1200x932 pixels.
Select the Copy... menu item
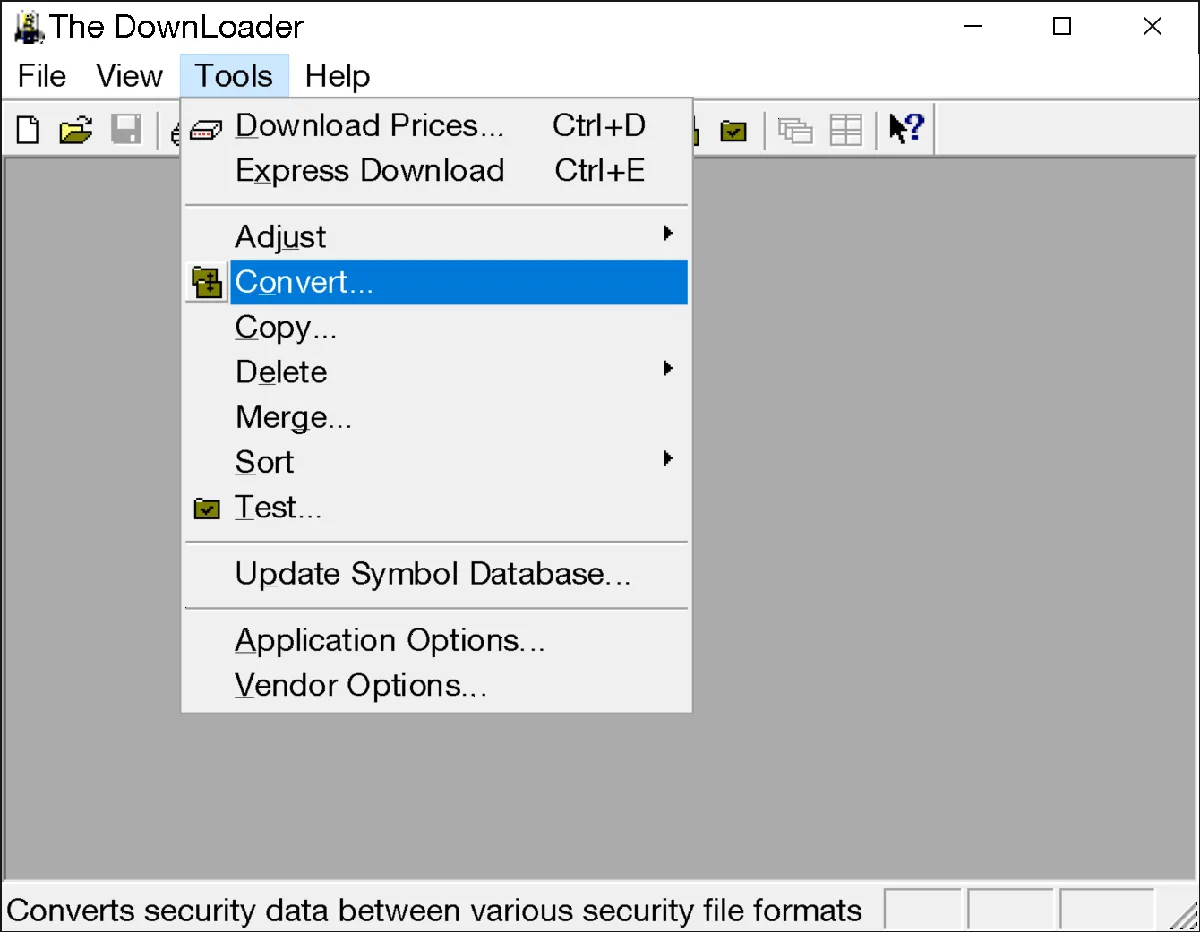pos(286,327)
